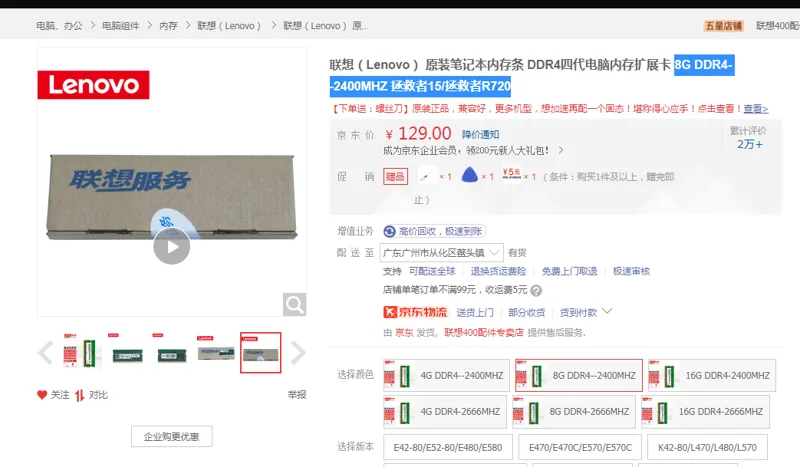Click the 企业购更优惠 button
This screenshot has width=800, height=467.
pos(171,436)
